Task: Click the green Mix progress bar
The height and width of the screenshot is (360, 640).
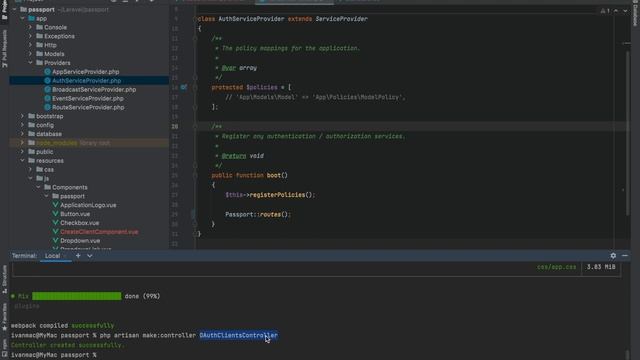Action: point(77,296)
